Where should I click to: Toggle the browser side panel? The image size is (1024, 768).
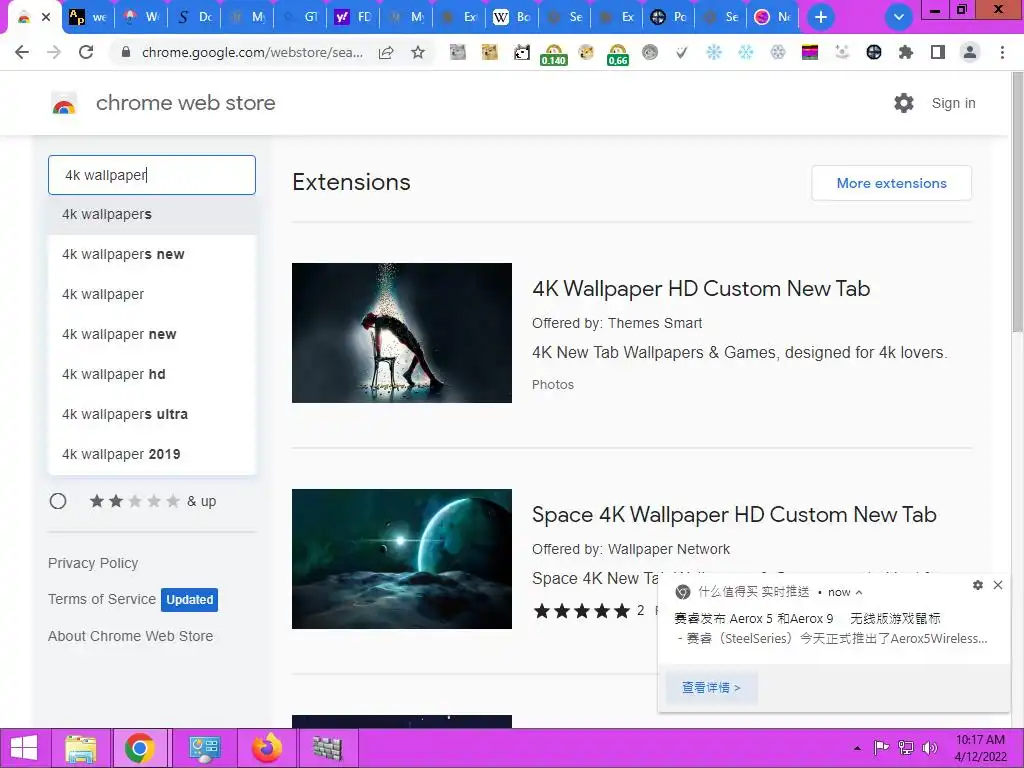[x=938, y=52]
